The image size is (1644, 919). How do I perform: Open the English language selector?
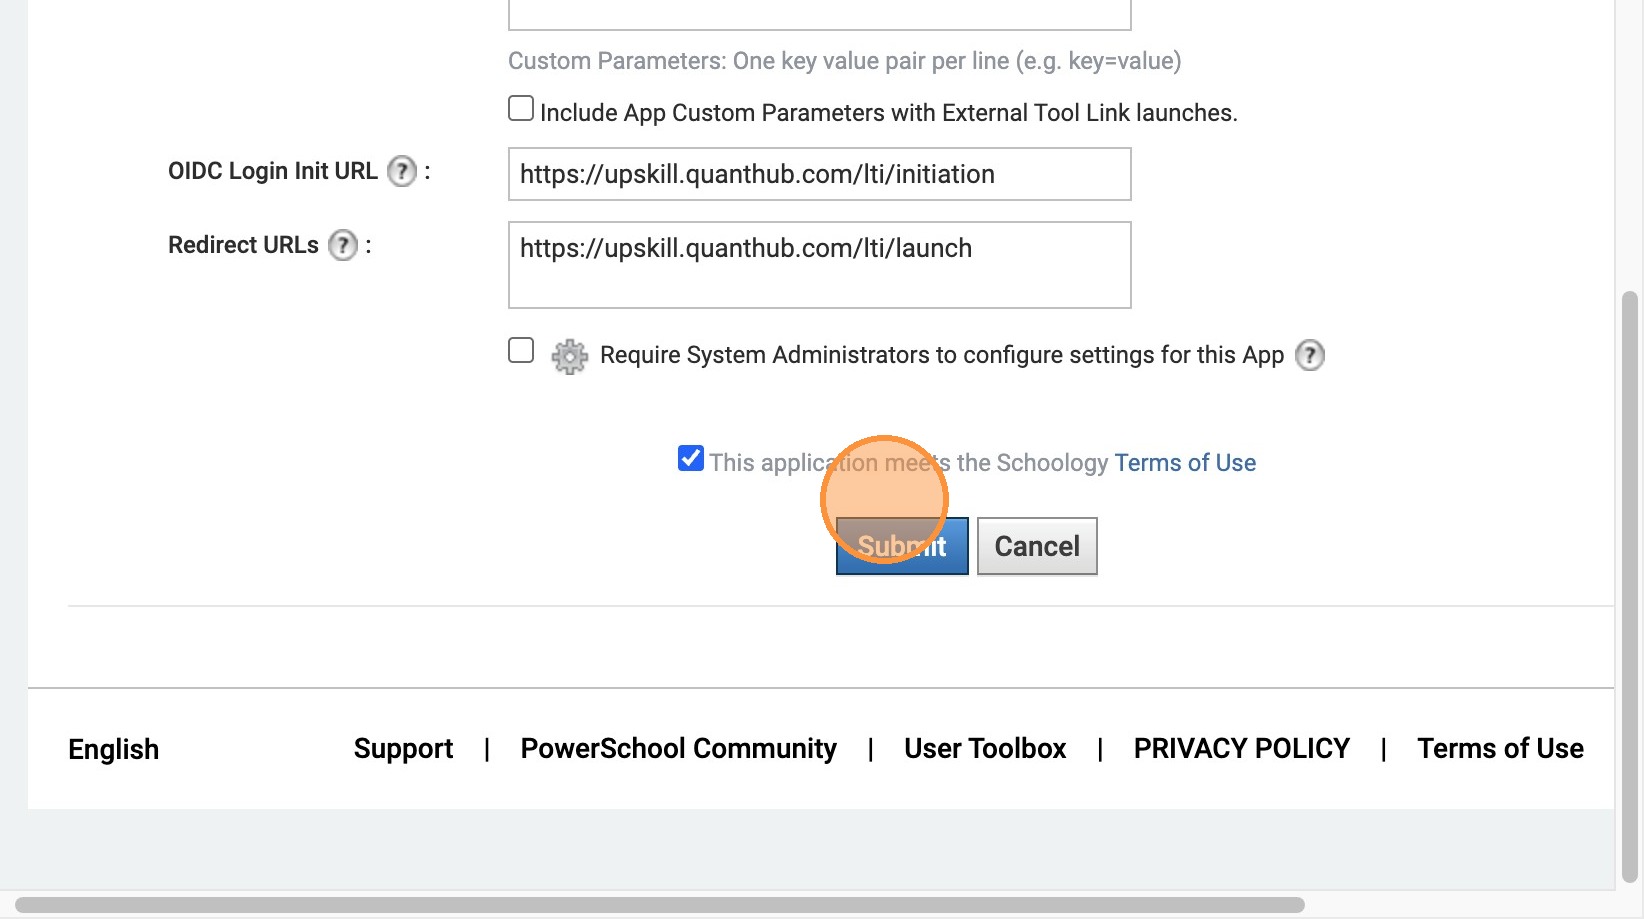click(x=114, y=750)
